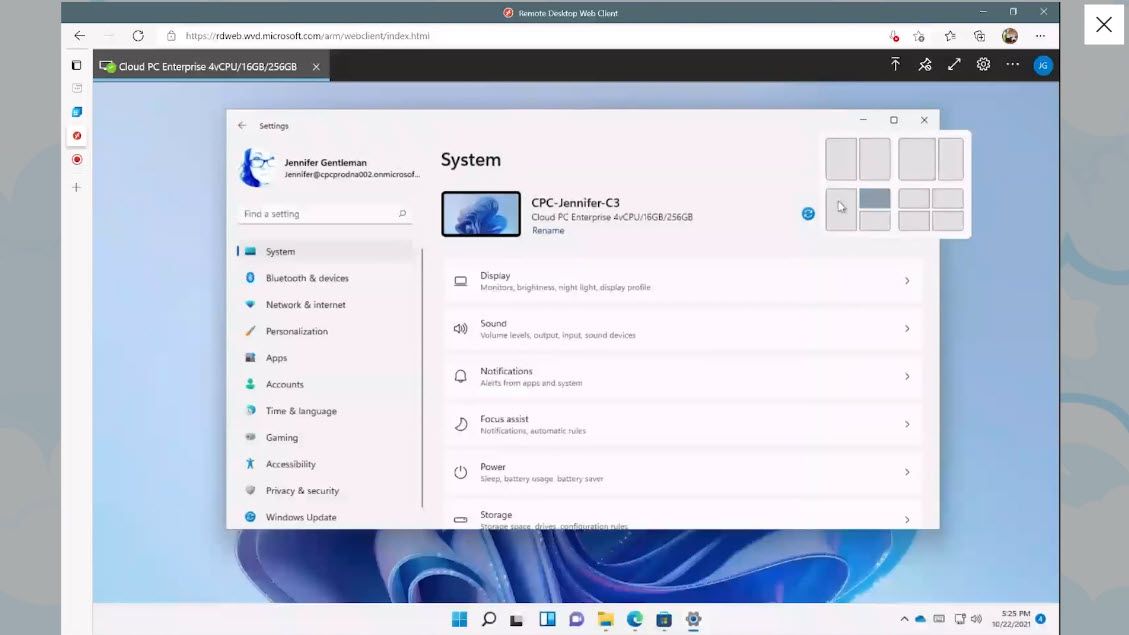Add this page to favorites star
Image resolution: width=1129 pixels, height=635 pixels.
[919, 36]
